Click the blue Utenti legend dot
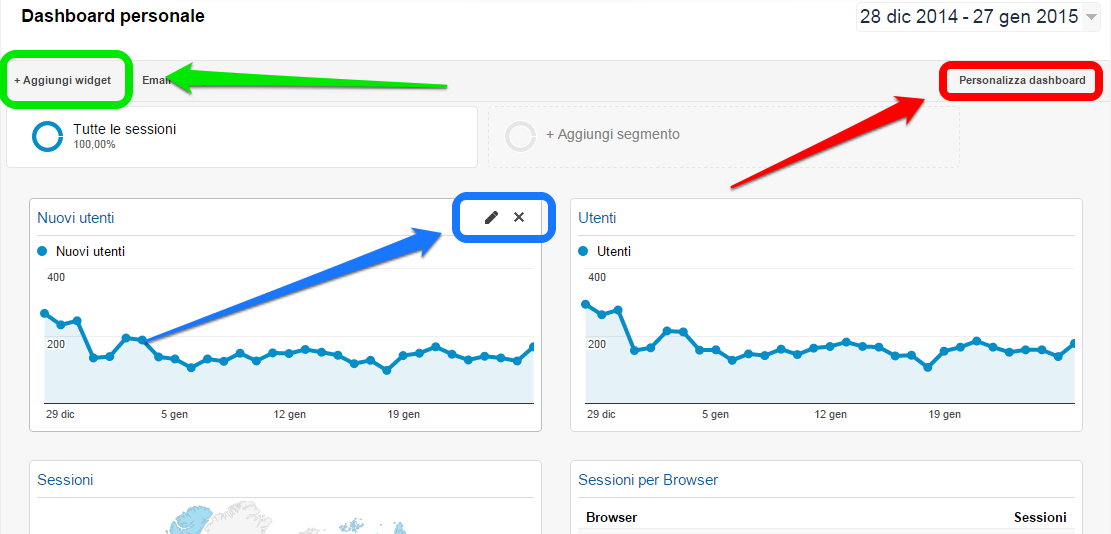The width and height of the screenshot is (1111, 534). point(583,251)
